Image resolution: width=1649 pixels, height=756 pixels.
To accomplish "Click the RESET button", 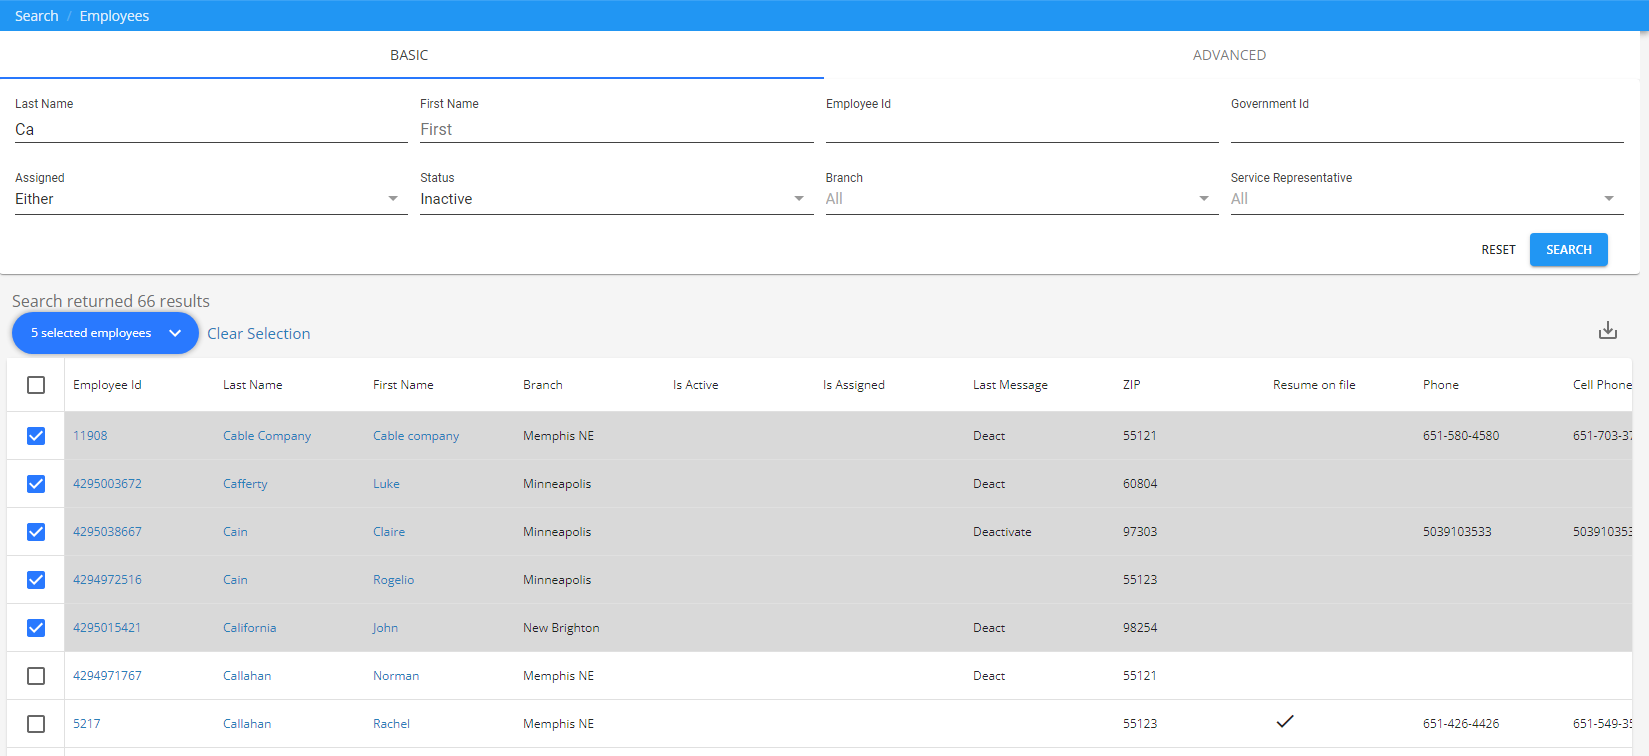I will click(1498, 250).
